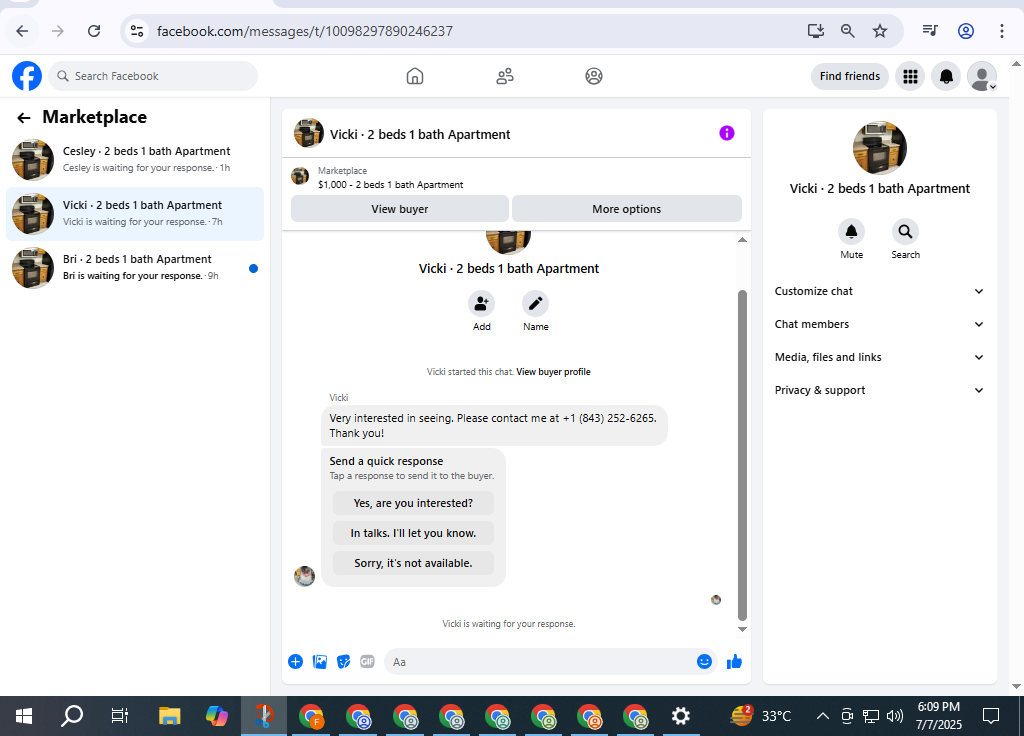Open the Groups icon in top navigation
This screenshot has width=1024, height=736.
point(594,76)
